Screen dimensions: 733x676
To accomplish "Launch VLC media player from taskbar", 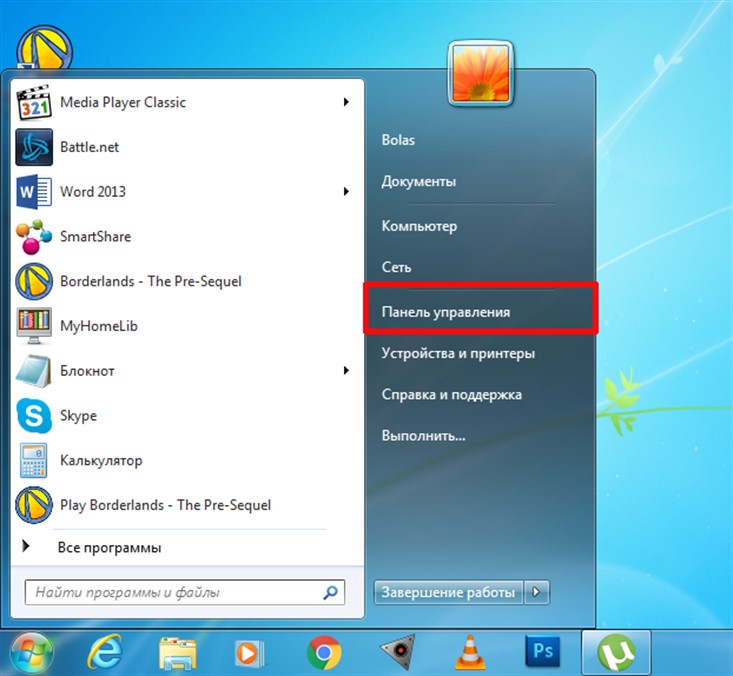I will pyautogui.click(x=470, y=652).
